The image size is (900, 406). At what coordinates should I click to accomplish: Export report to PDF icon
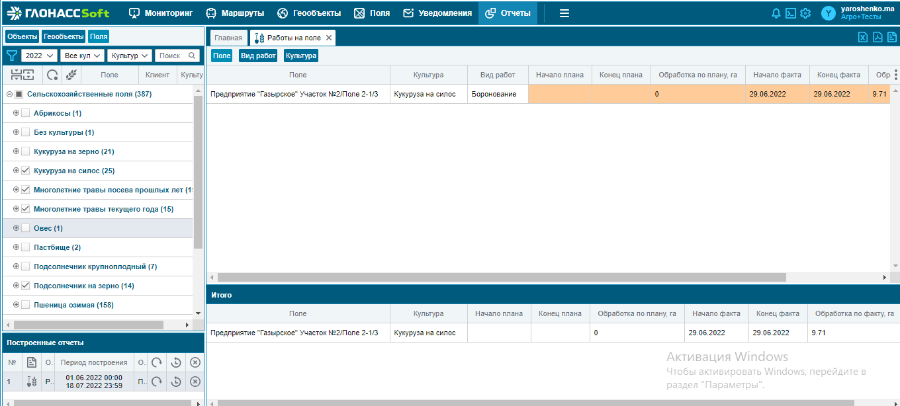877,37
